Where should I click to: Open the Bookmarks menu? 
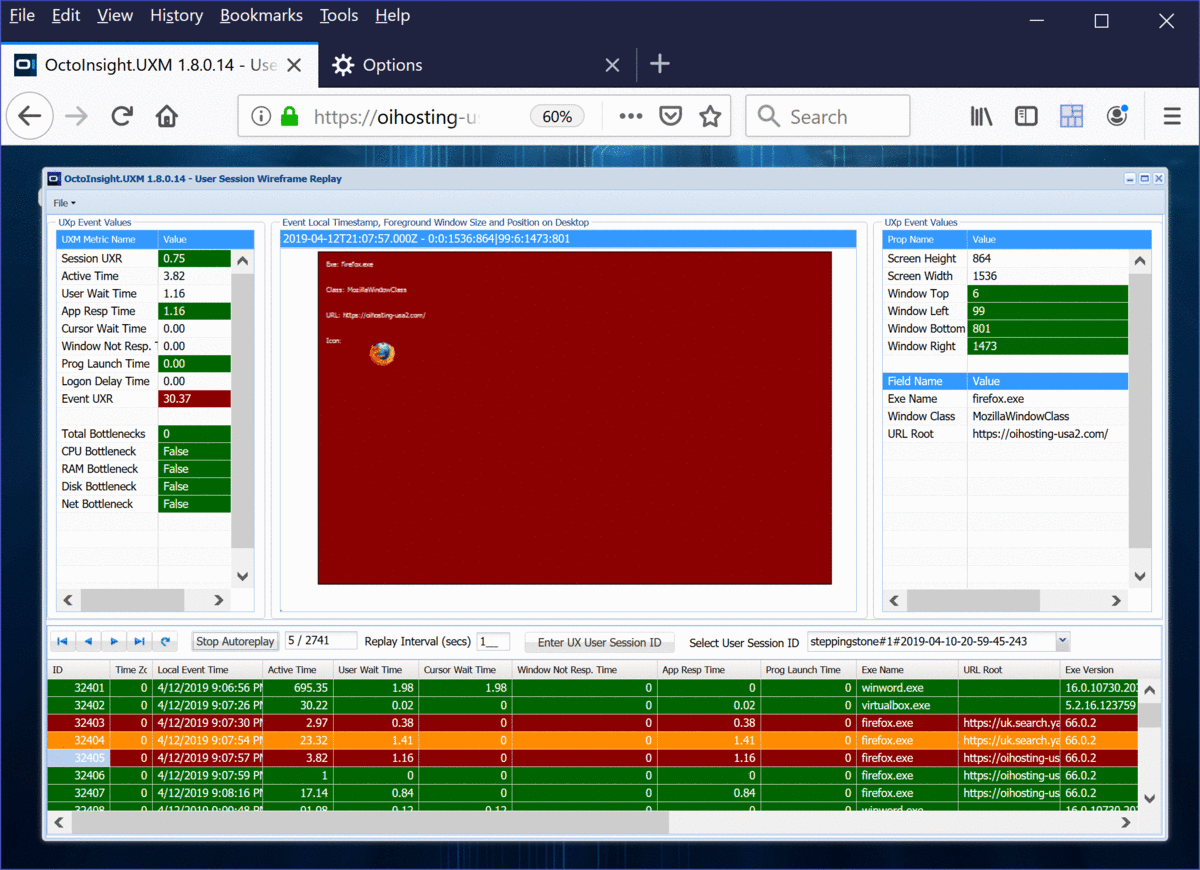tap(261, 16)
